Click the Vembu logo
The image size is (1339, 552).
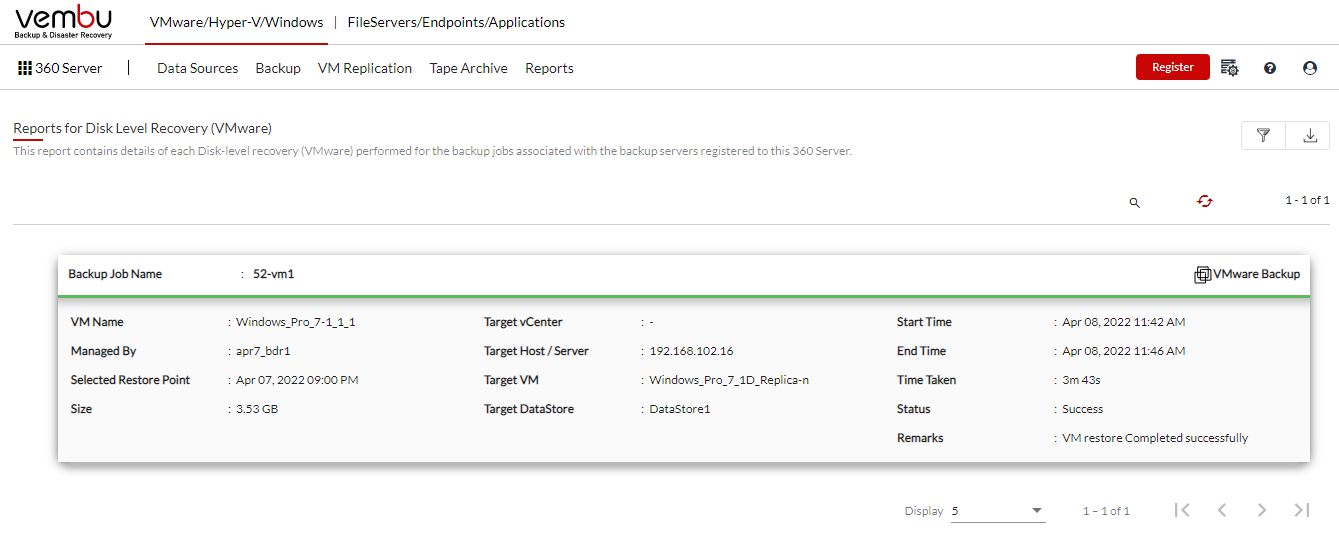coord(63,21)
